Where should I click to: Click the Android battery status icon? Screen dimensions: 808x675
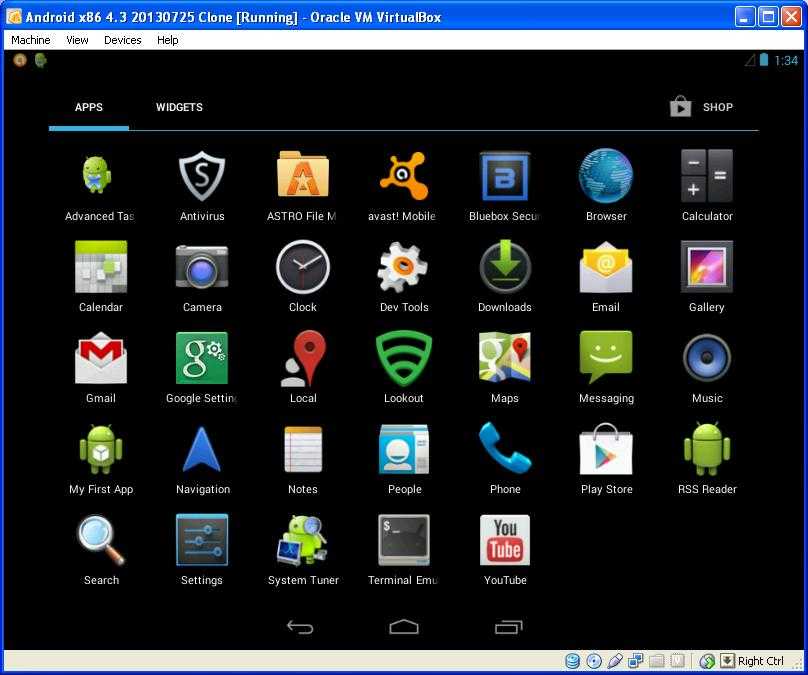tap(764, 60)
